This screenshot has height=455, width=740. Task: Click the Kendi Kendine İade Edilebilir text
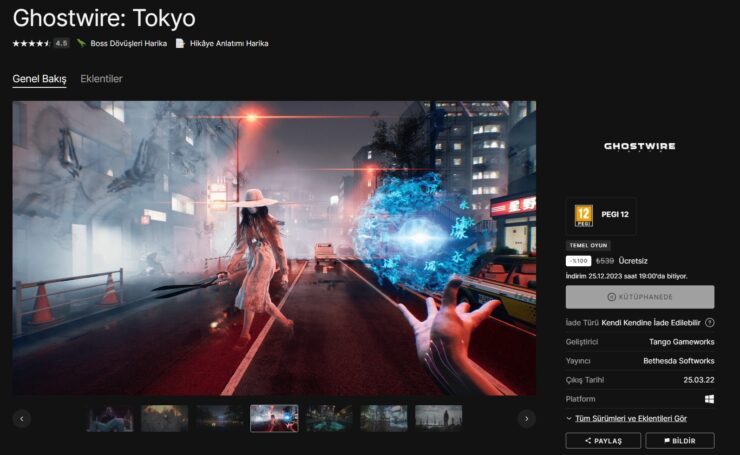coord(651,323)
